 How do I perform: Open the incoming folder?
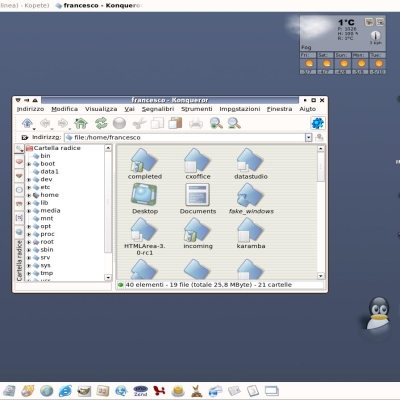tap(198, 234)
